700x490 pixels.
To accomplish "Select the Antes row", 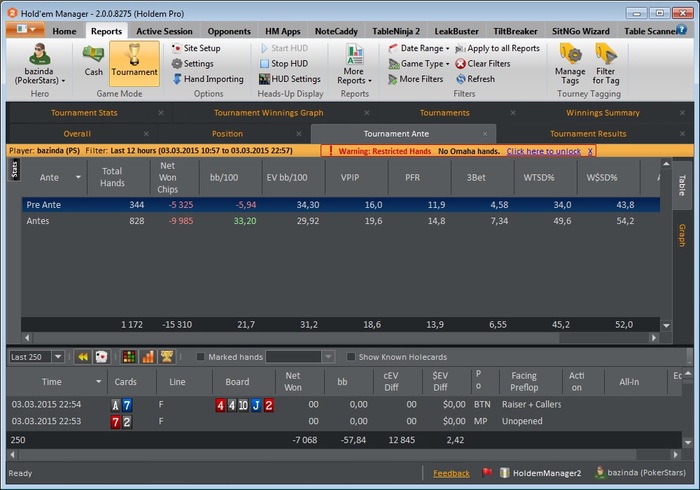I will coord(341,221).
